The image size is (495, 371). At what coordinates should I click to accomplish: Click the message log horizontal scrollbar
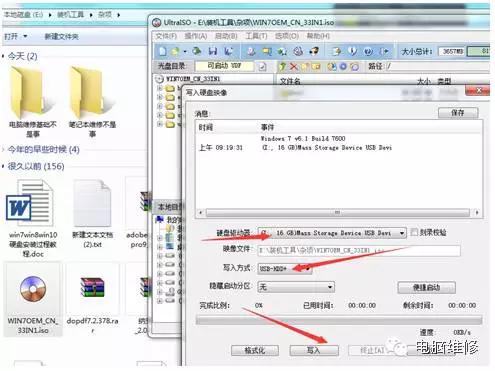(x=338, y=212)
